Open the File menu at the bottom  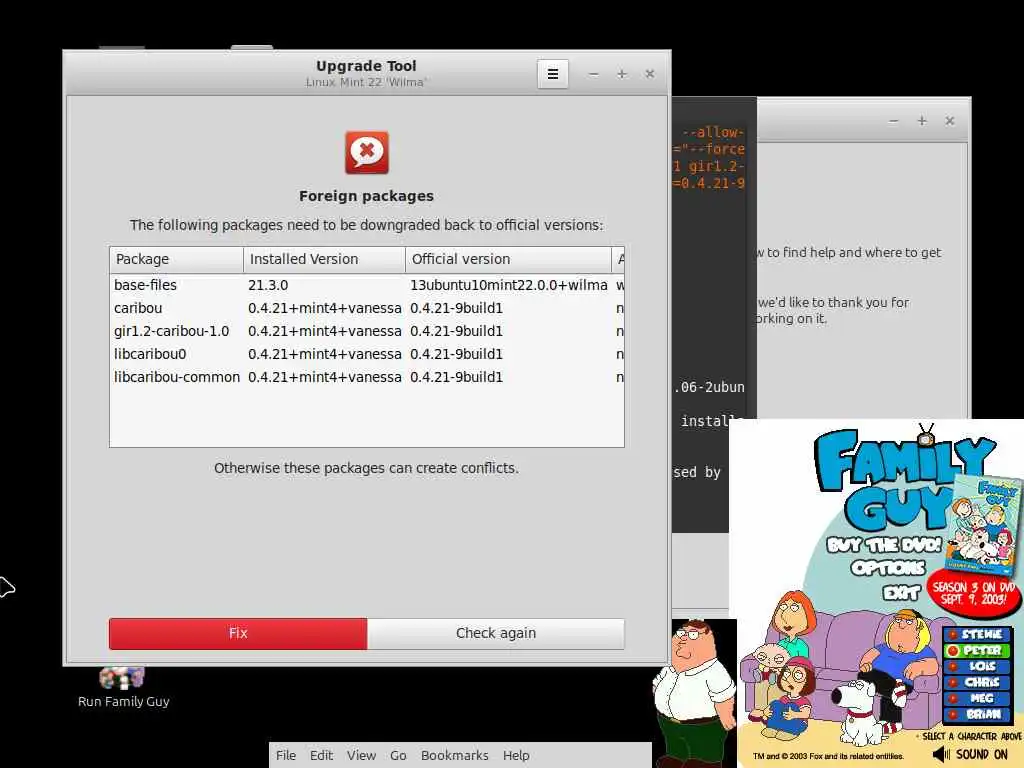[x=285, y=756]
